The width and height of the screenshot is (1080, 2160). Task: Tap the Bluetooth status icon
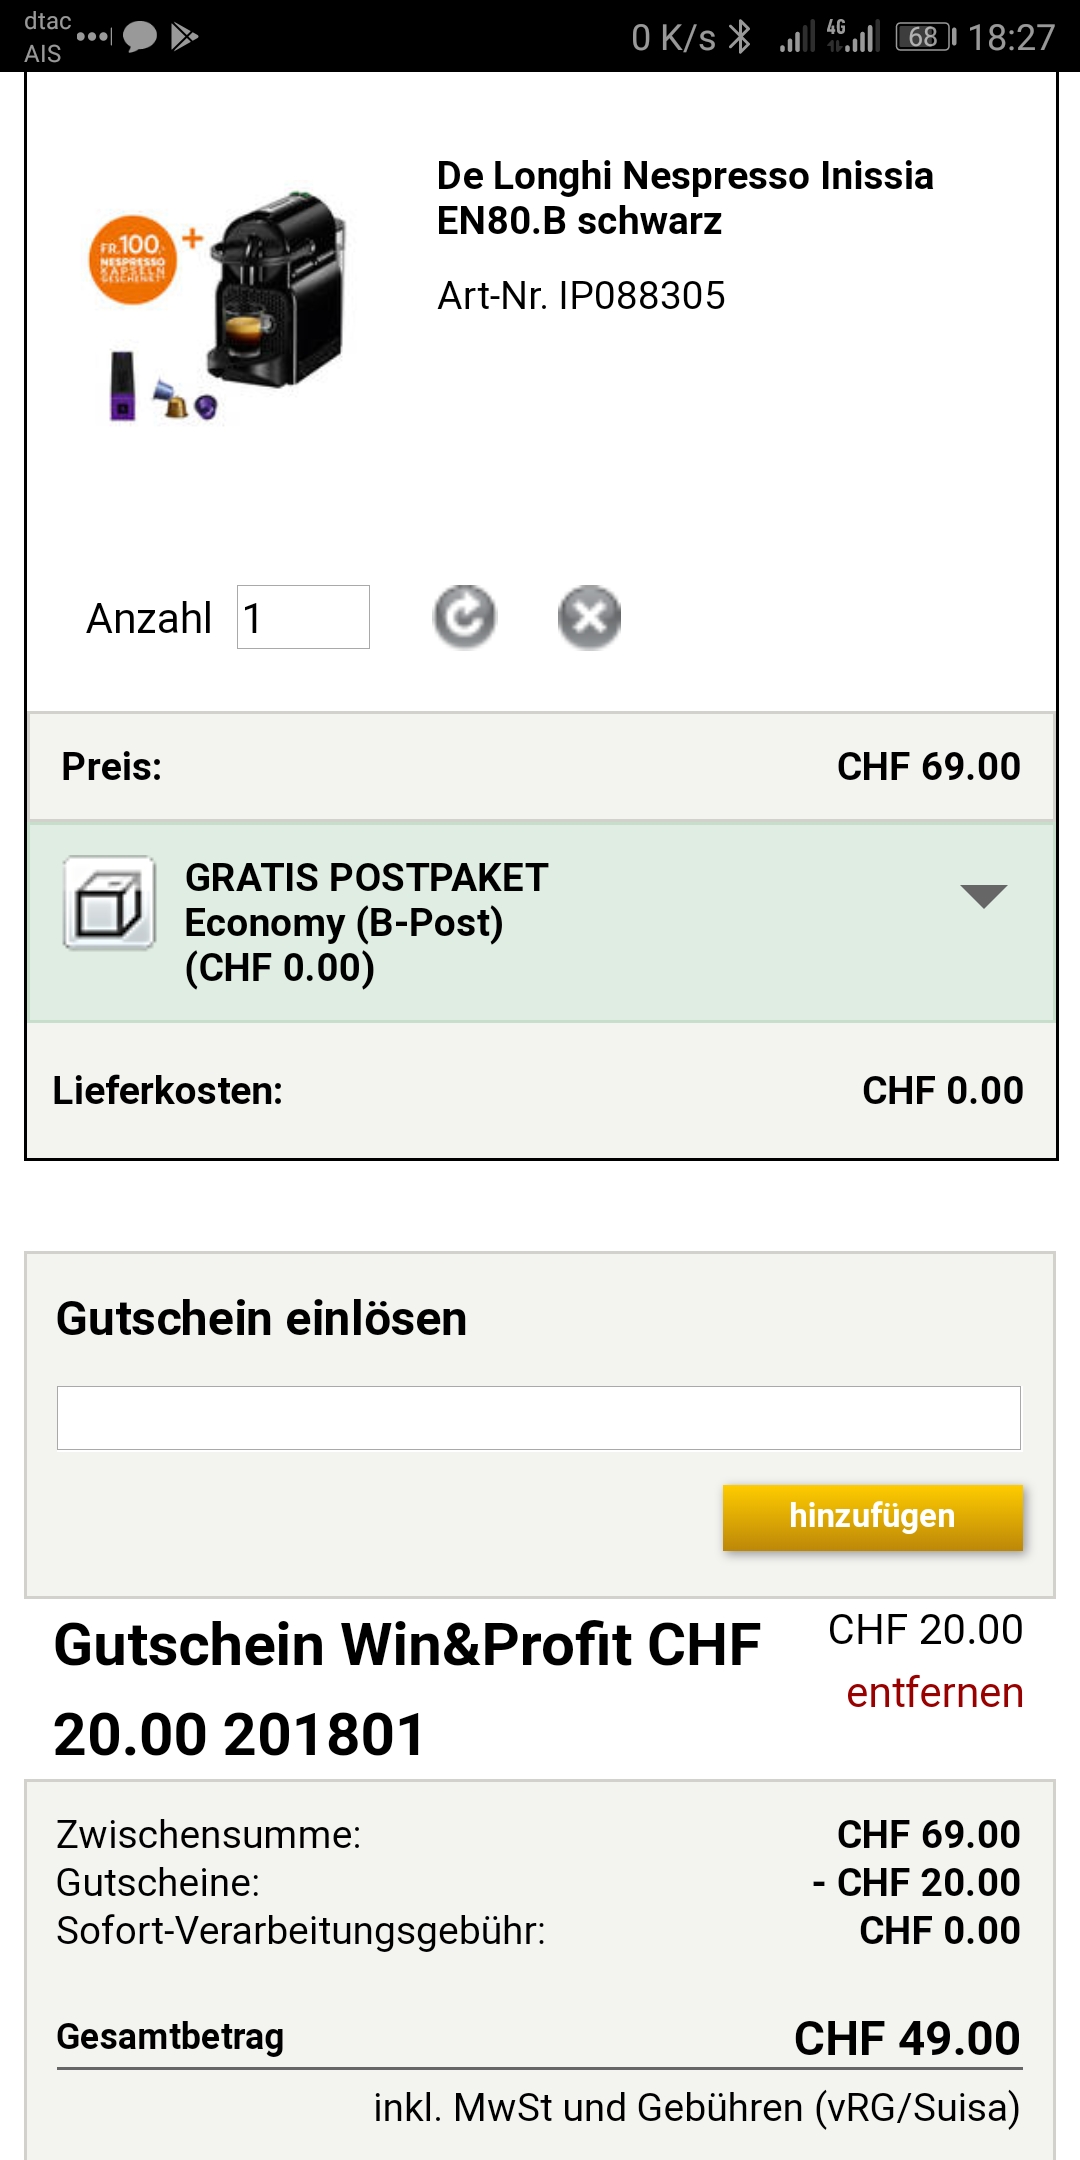[x=740, y=37]
